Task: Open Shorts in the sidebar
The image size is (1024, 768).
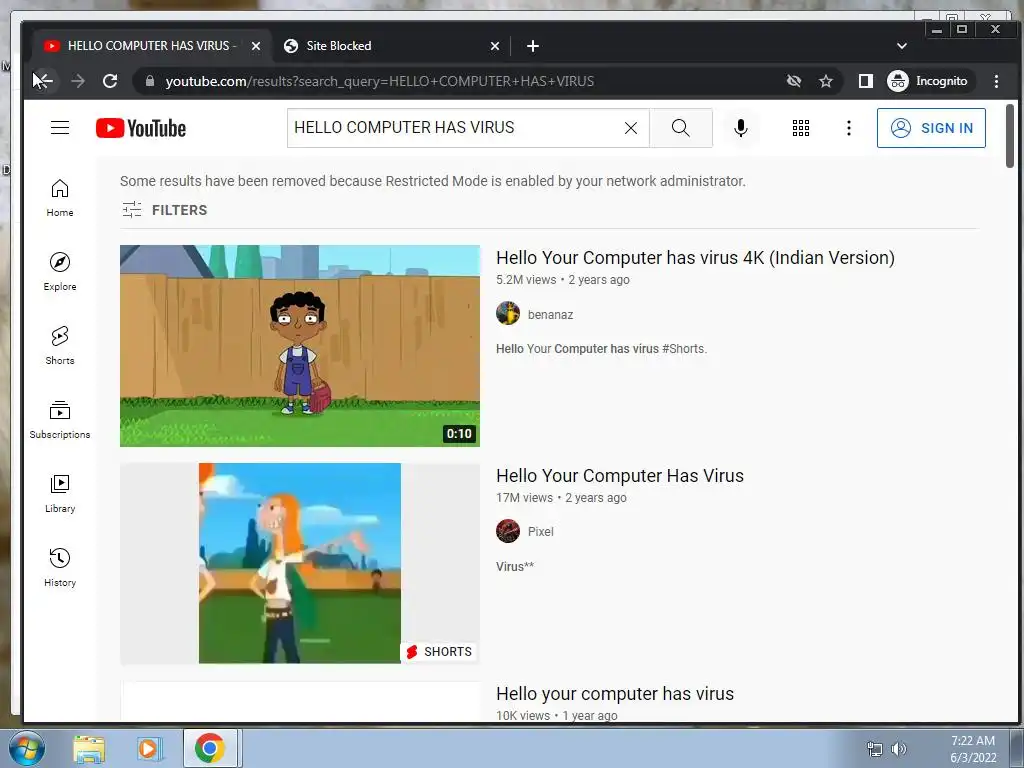Action: tap(60, 345)
